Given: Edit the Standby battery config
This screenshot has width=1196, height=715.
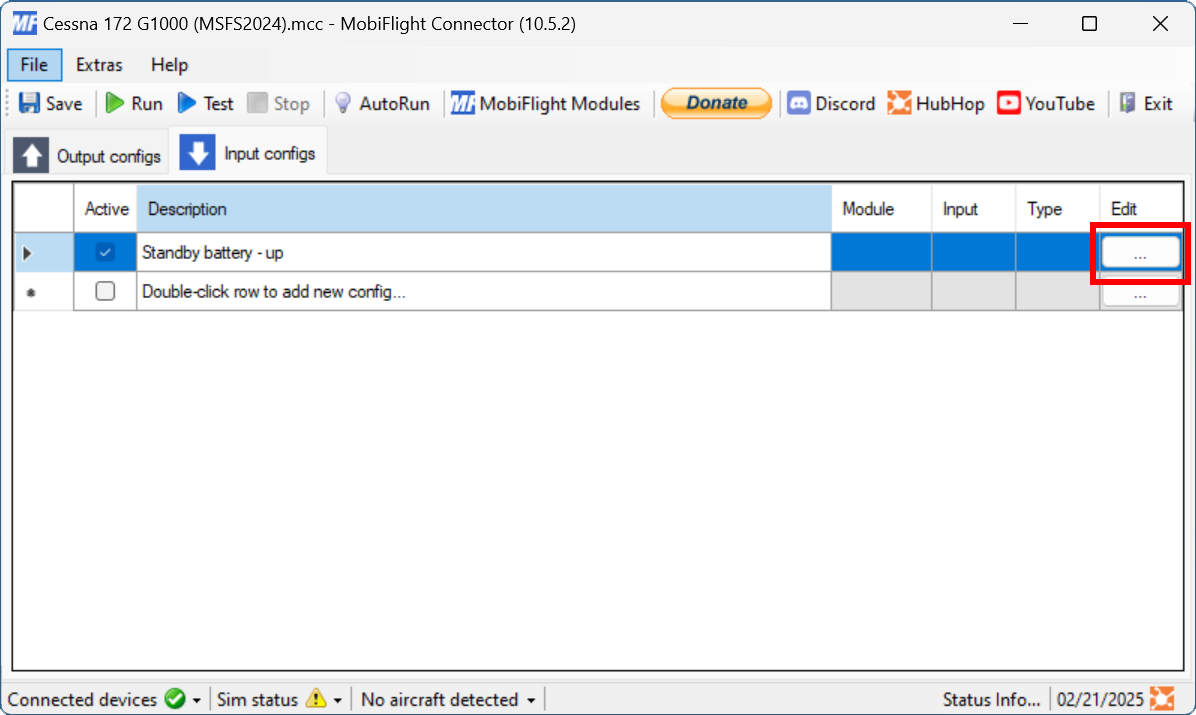Looking at the screenshot, I should click(x=1139, y=252).
